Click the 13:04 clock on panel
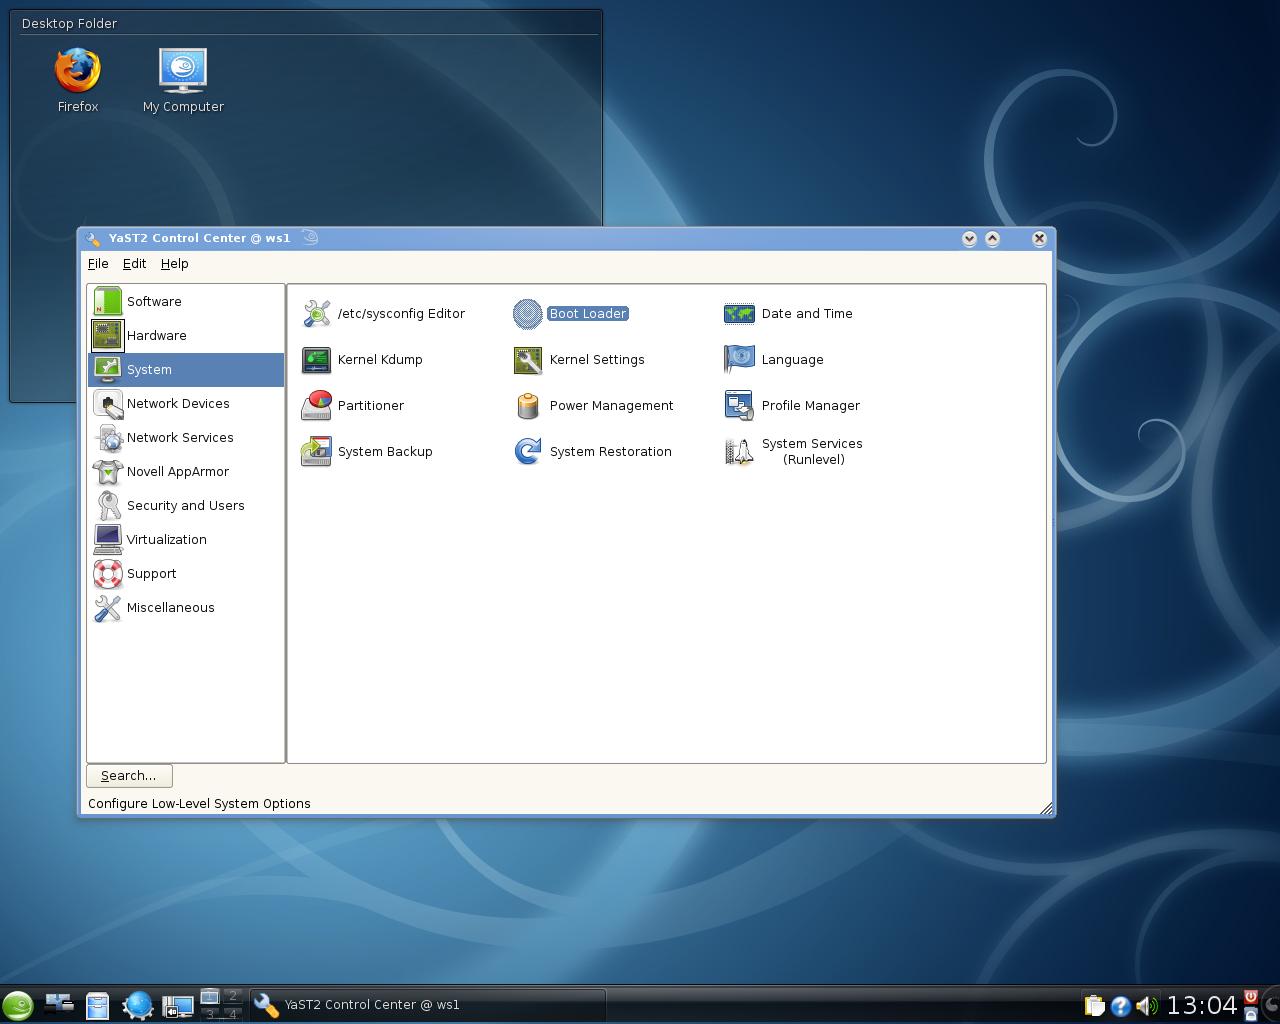The width and height of the screenshot is (1280, 1024). pyautogui.click(x=1202, y=1005)
